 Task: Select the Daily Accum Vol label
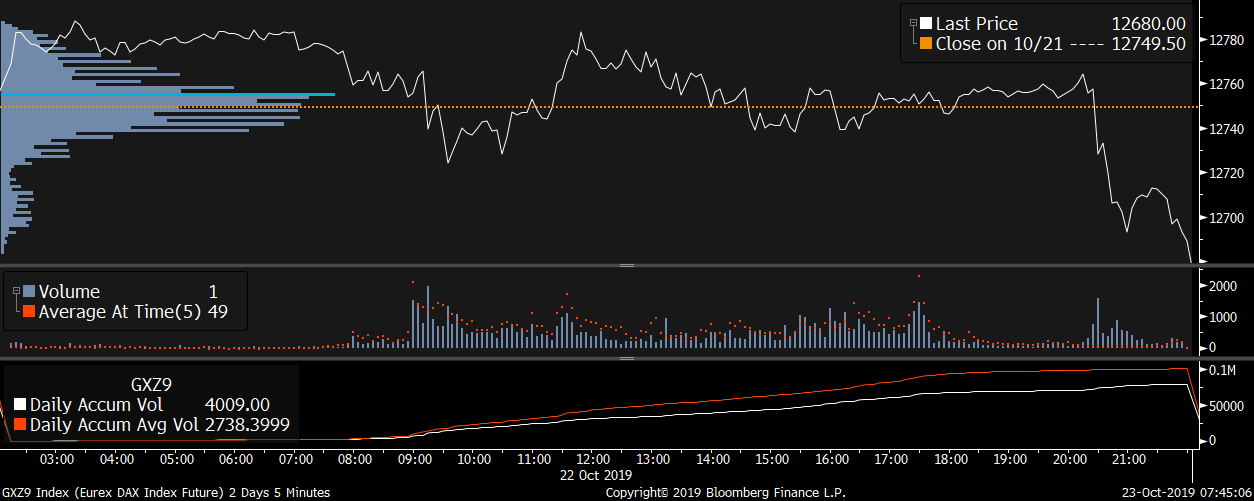(96, 405)
